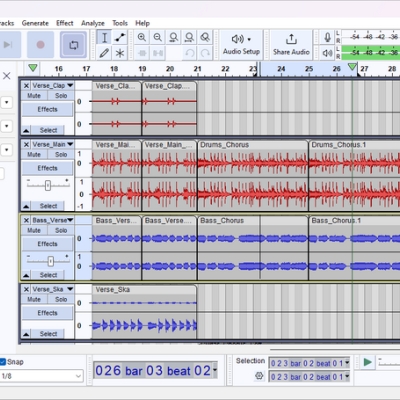Image resolution: width=400 pixels, height=400 pixels.
Task: Close the Verse_Ska track
Action: (x=26, y=289)
